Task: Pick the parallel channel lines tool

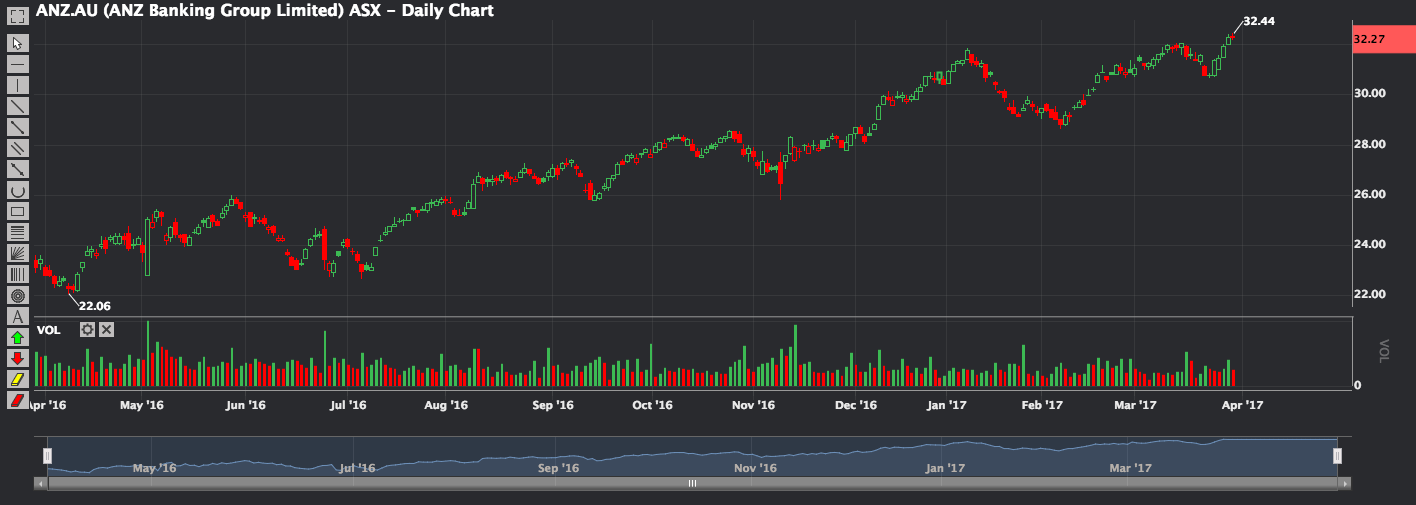Action: [x=17, y=148]
